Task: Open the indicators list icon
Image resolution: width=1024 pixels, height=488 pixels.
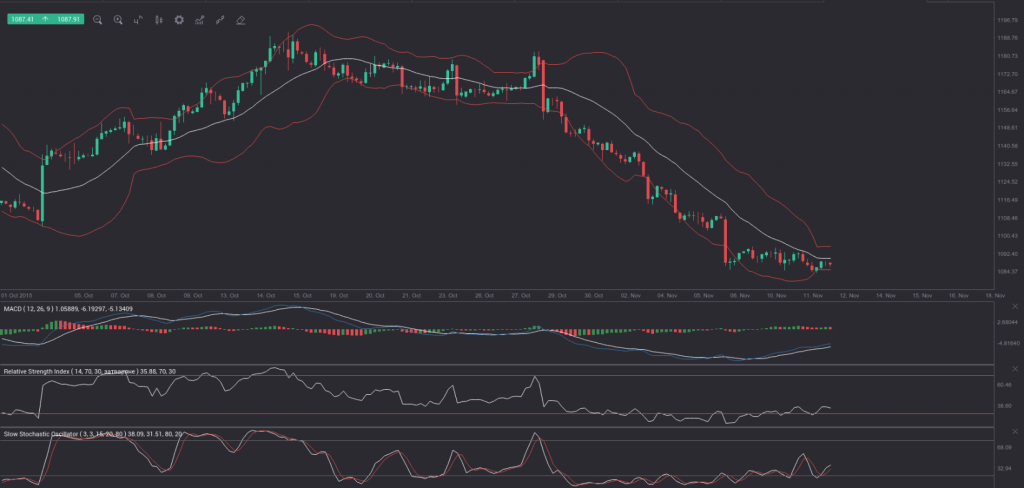Action: coord(199,19)
